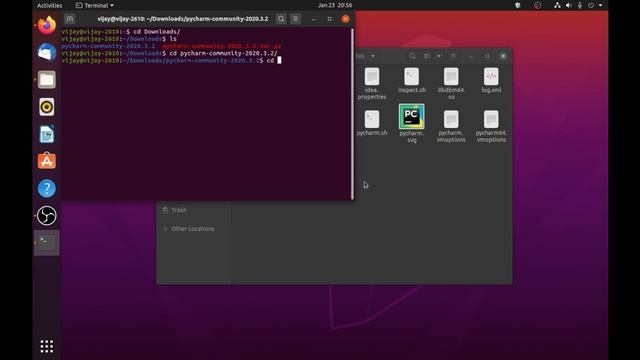Launch Thunderbird mail from the dock
Screen dimensions: 640x360
point(47,53)
